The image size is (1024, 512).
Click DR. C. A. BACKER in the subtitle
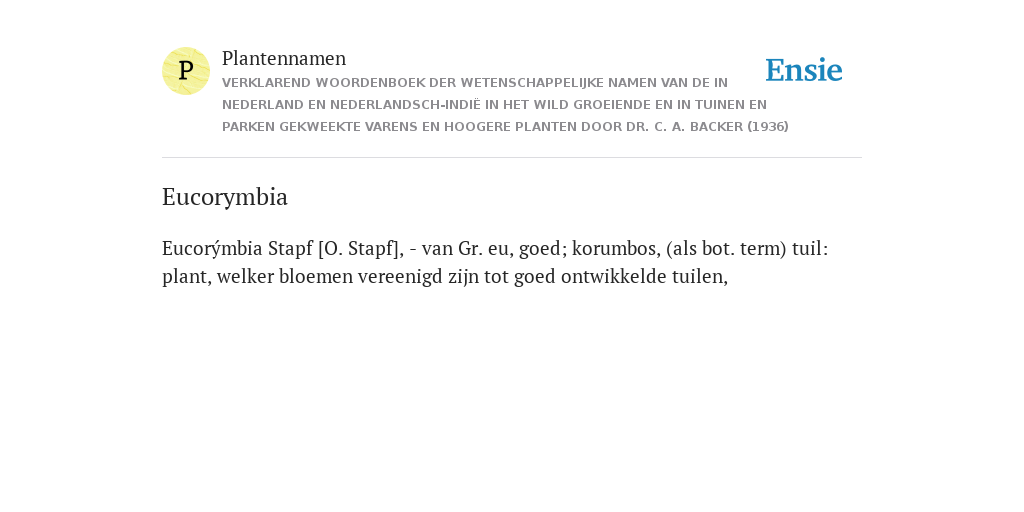(x=684, y=127)
